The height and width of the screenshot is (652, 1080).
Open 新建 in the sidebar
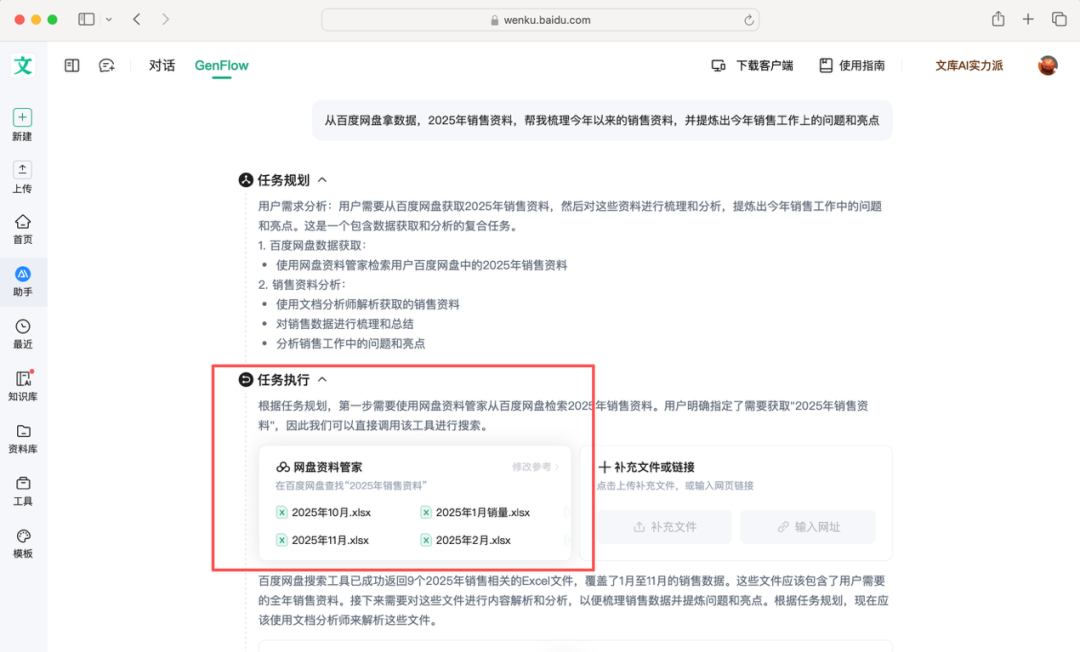[23, 124]
